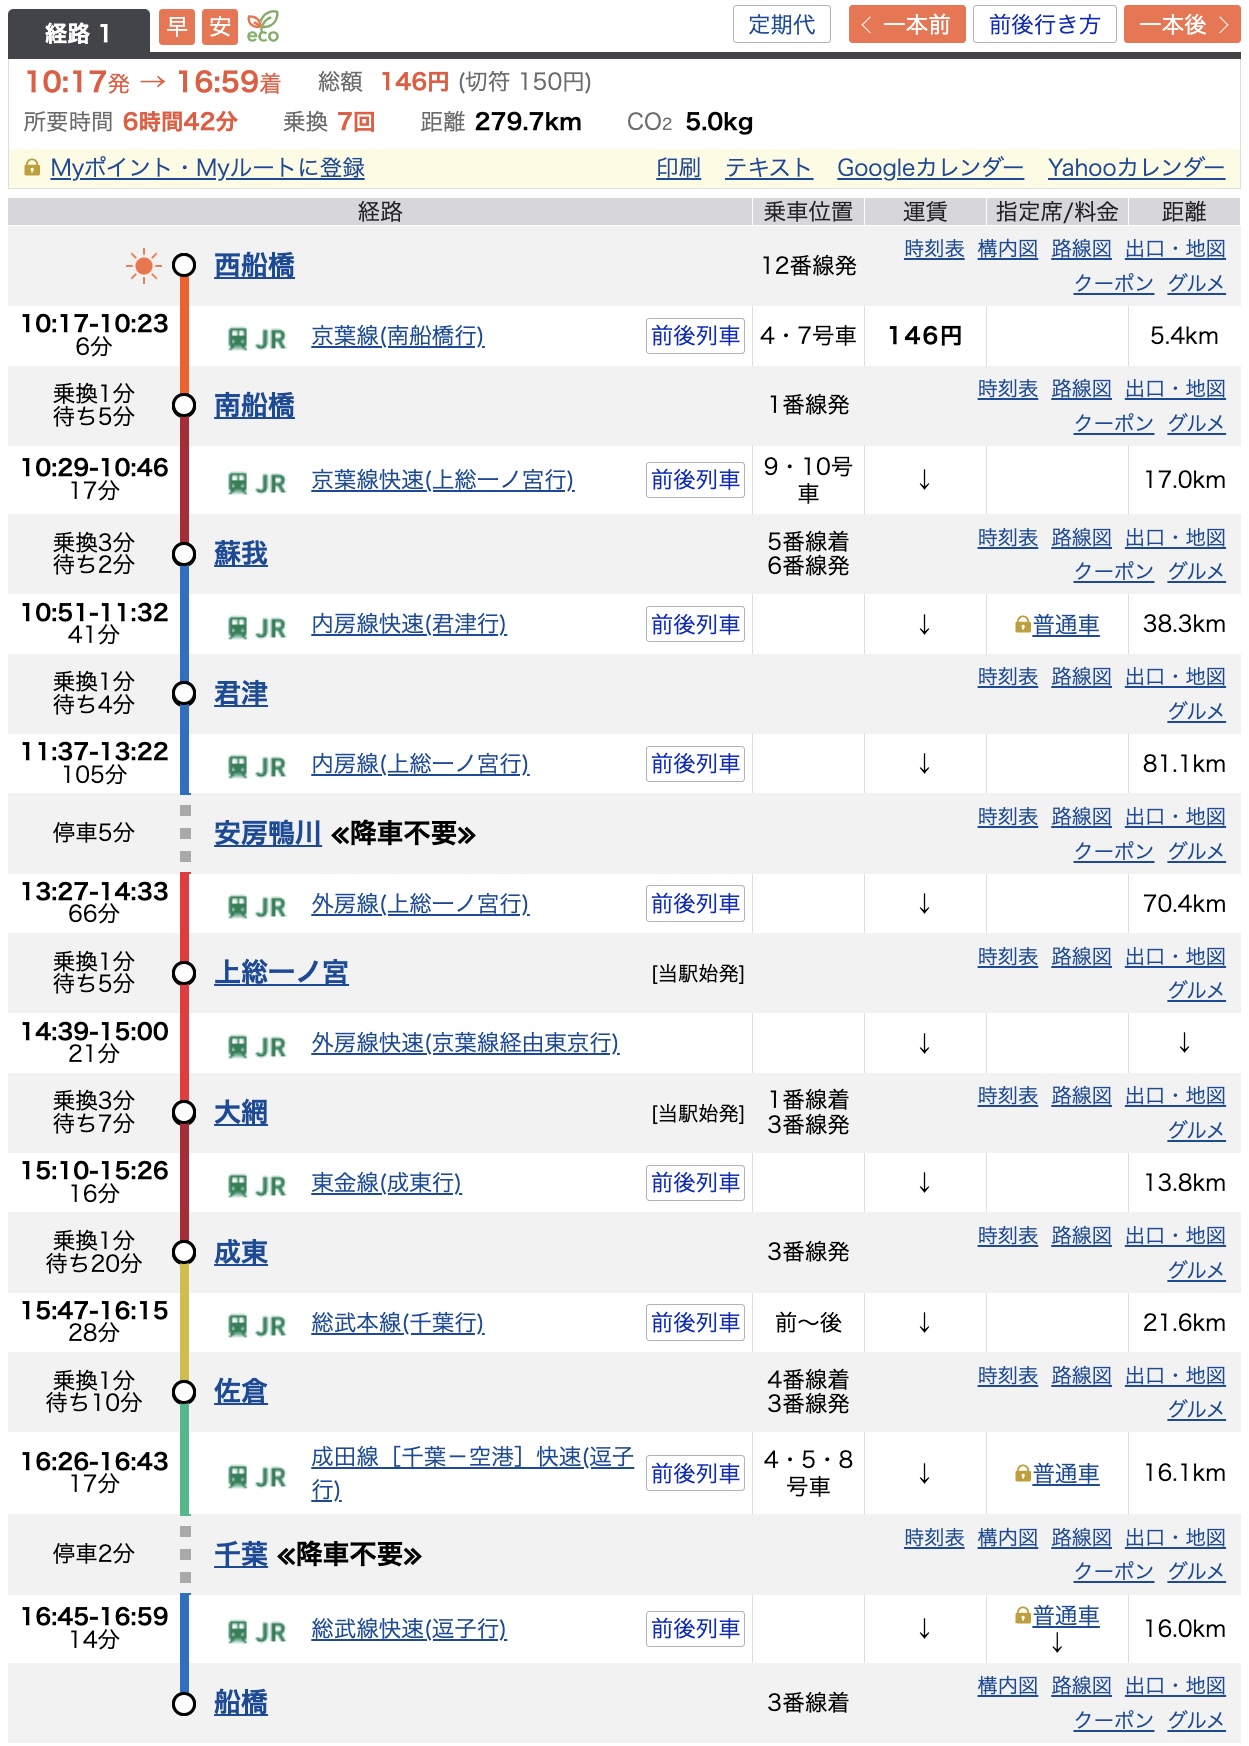The height and width of the screenshot is (1746, 1249).
Task: Click the JR train icon for 京葉線(南船橋行)
Action: click(238, 339)
